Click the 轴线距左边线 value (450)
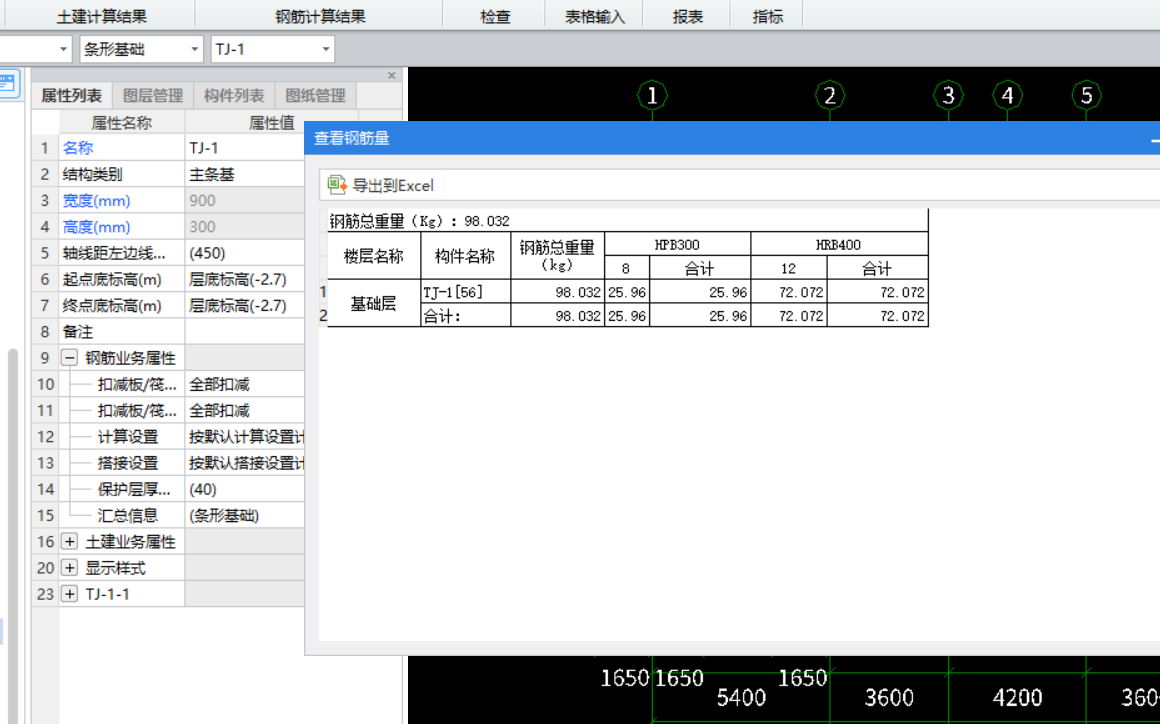The height and width of the screenshot is (724, 1160). (x=245, y=253)
